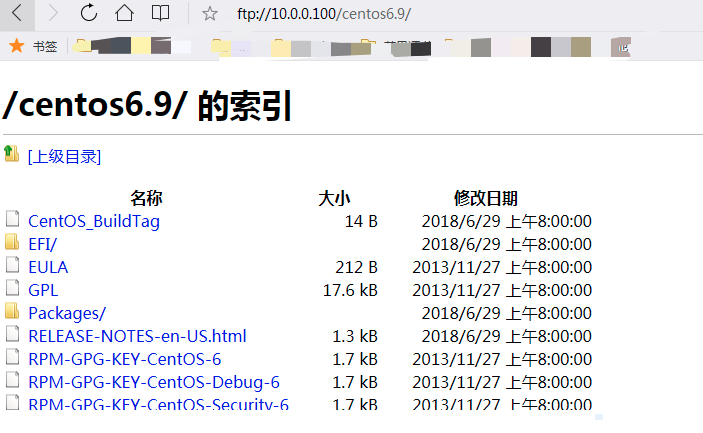Reload the page with the refresh icon
703x433 pixels.
89,13
